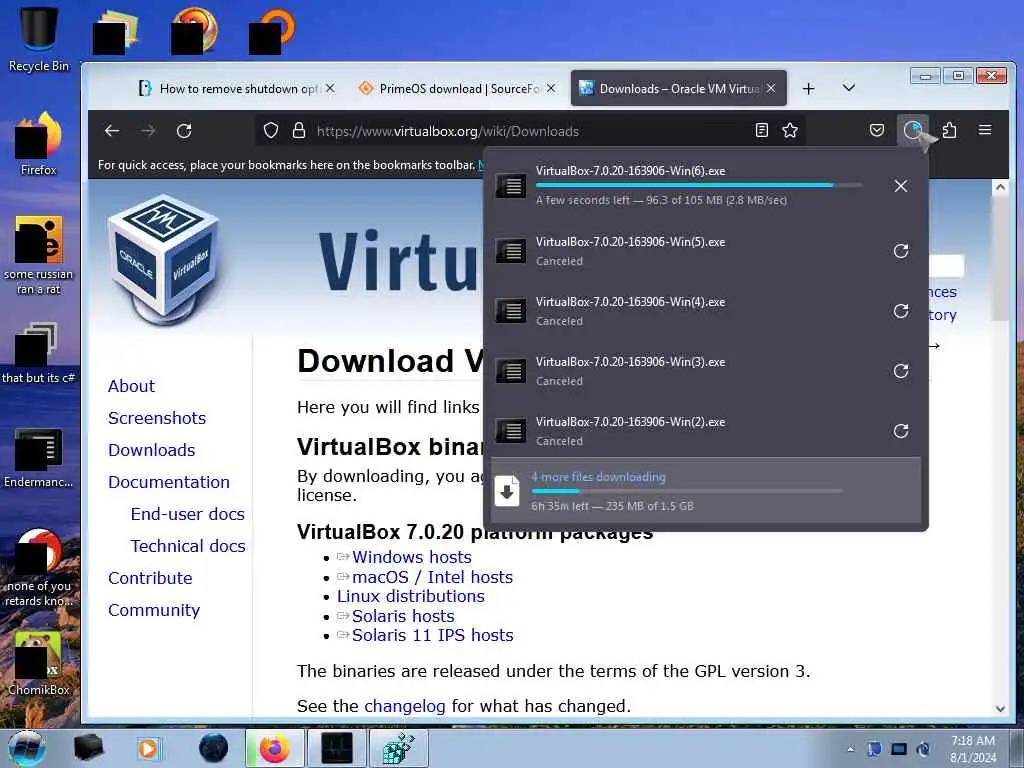The image size is (1024, 768).
Task: Cancel the VirtualBox Win(6).exe download
Action: 901,186
